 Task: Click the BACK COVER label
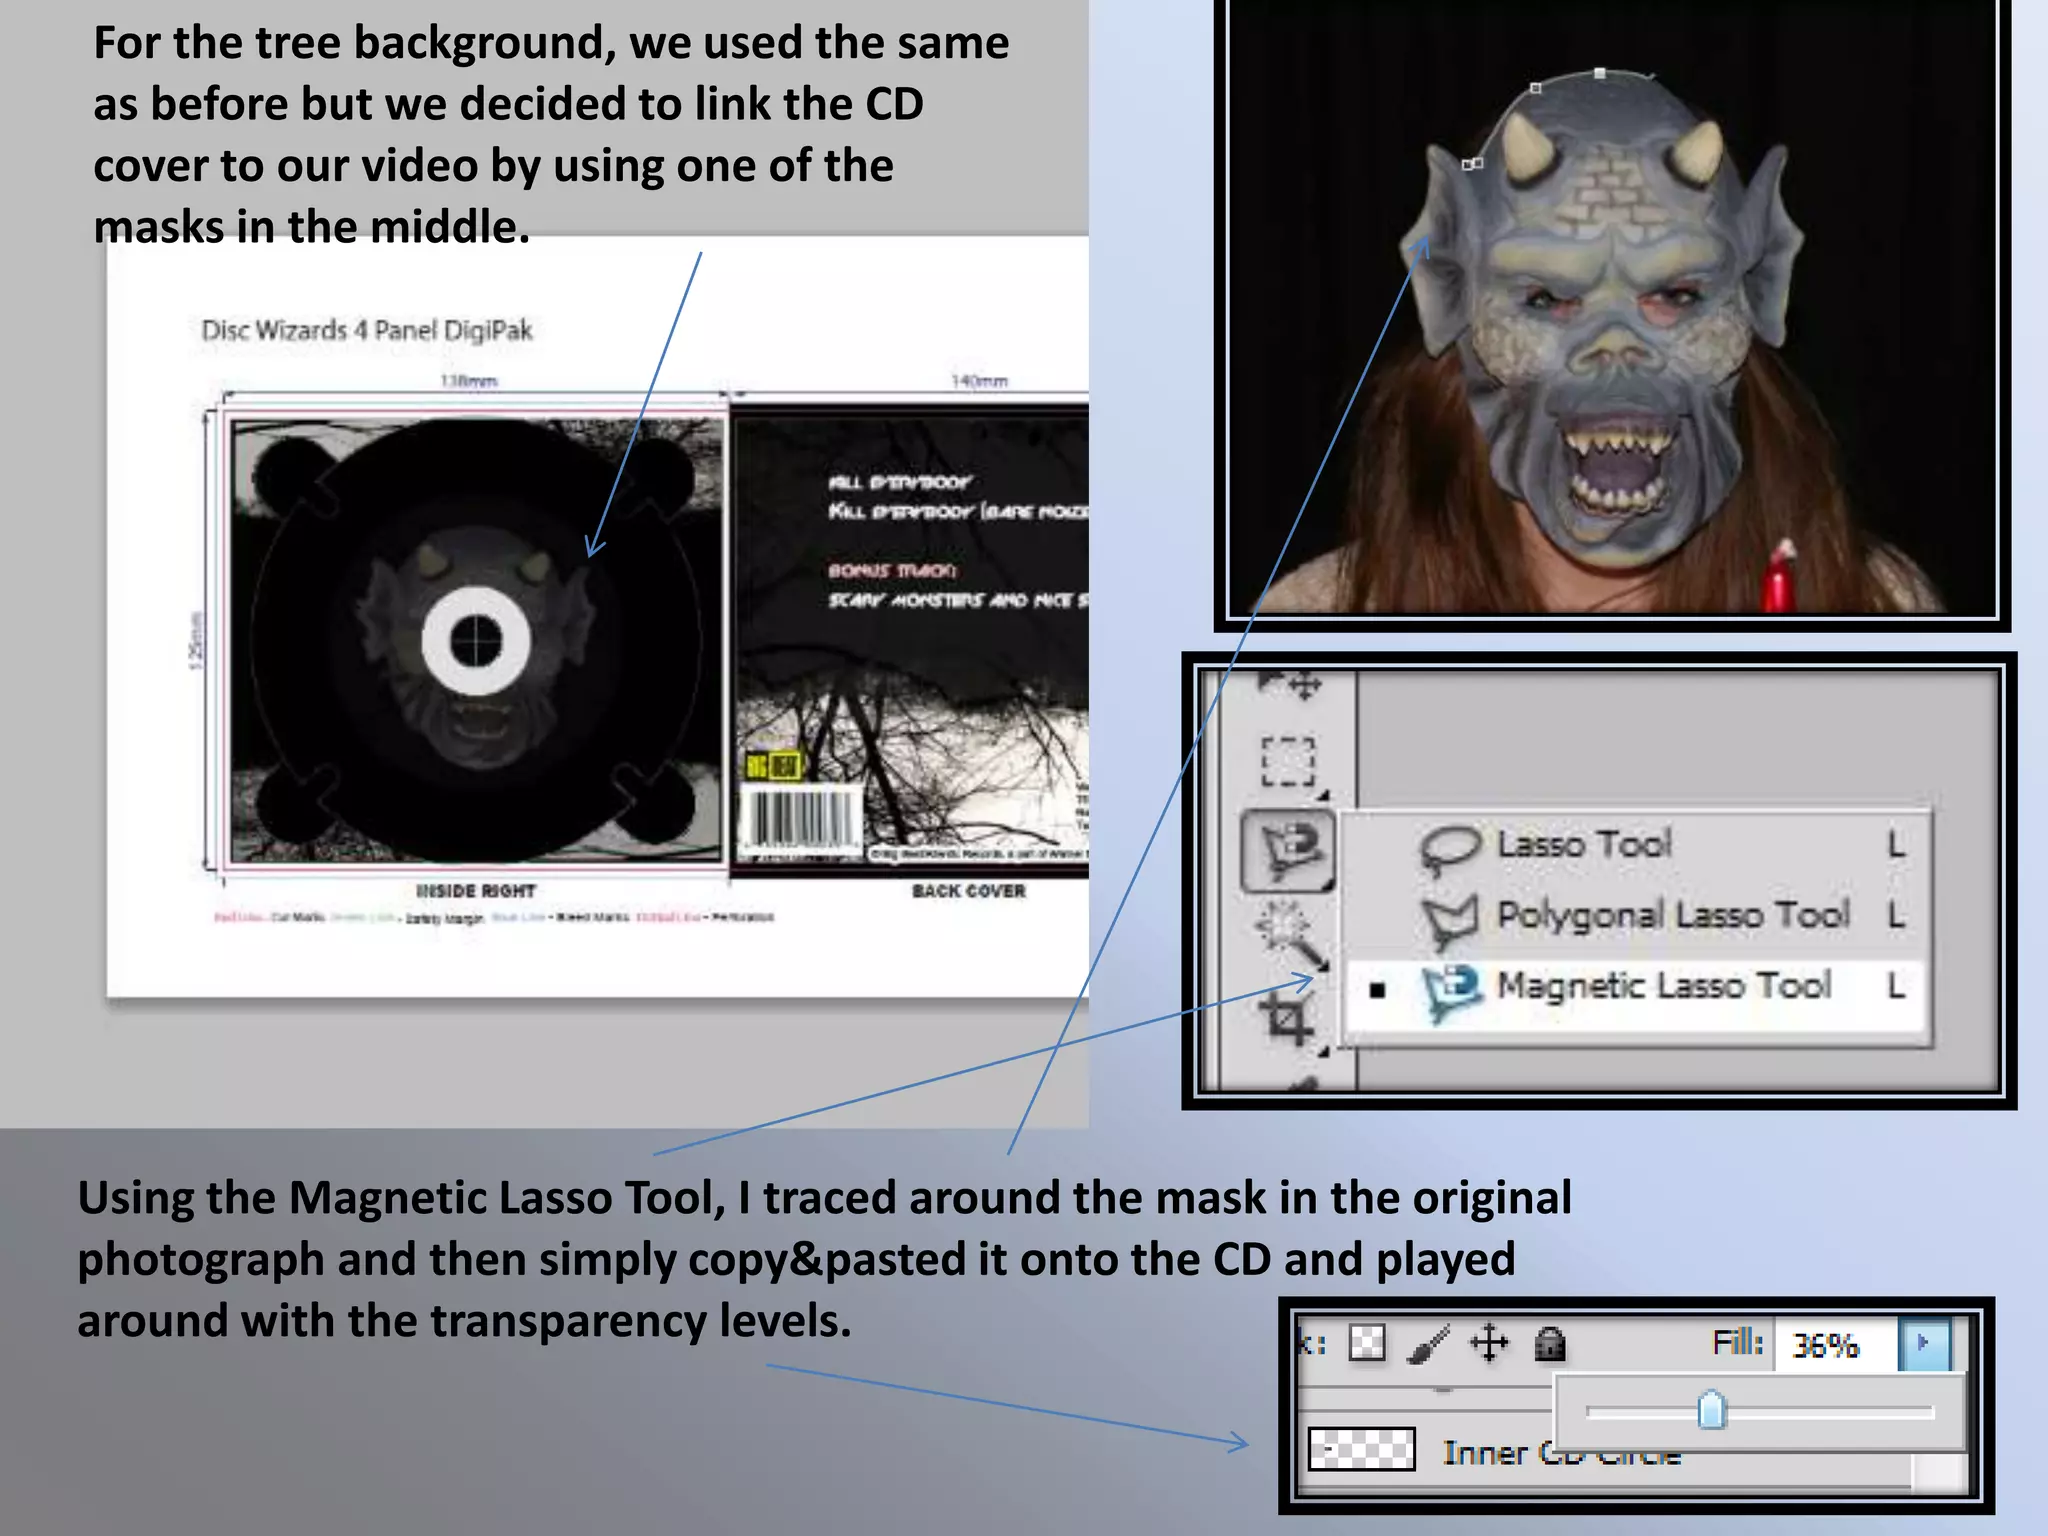[x=969, y=891]
